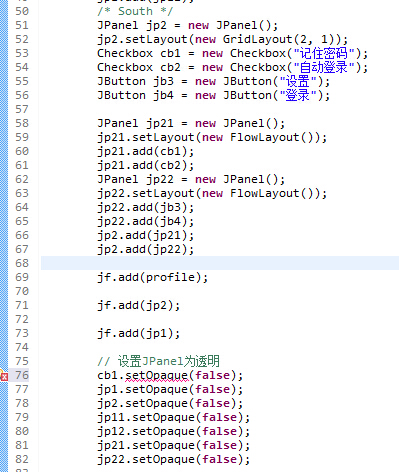
Task: Place cursor in the jf.add(profile) statement
Action: coord(152,277)
